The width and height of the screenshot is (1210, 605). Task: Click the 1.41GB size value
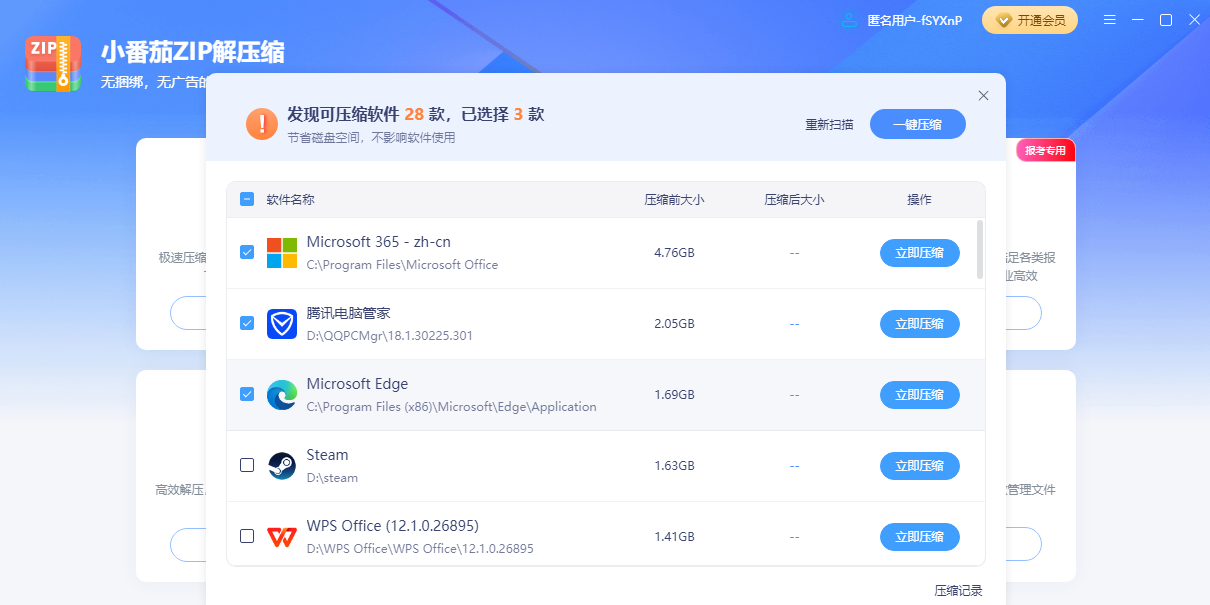tap(674, 537)
